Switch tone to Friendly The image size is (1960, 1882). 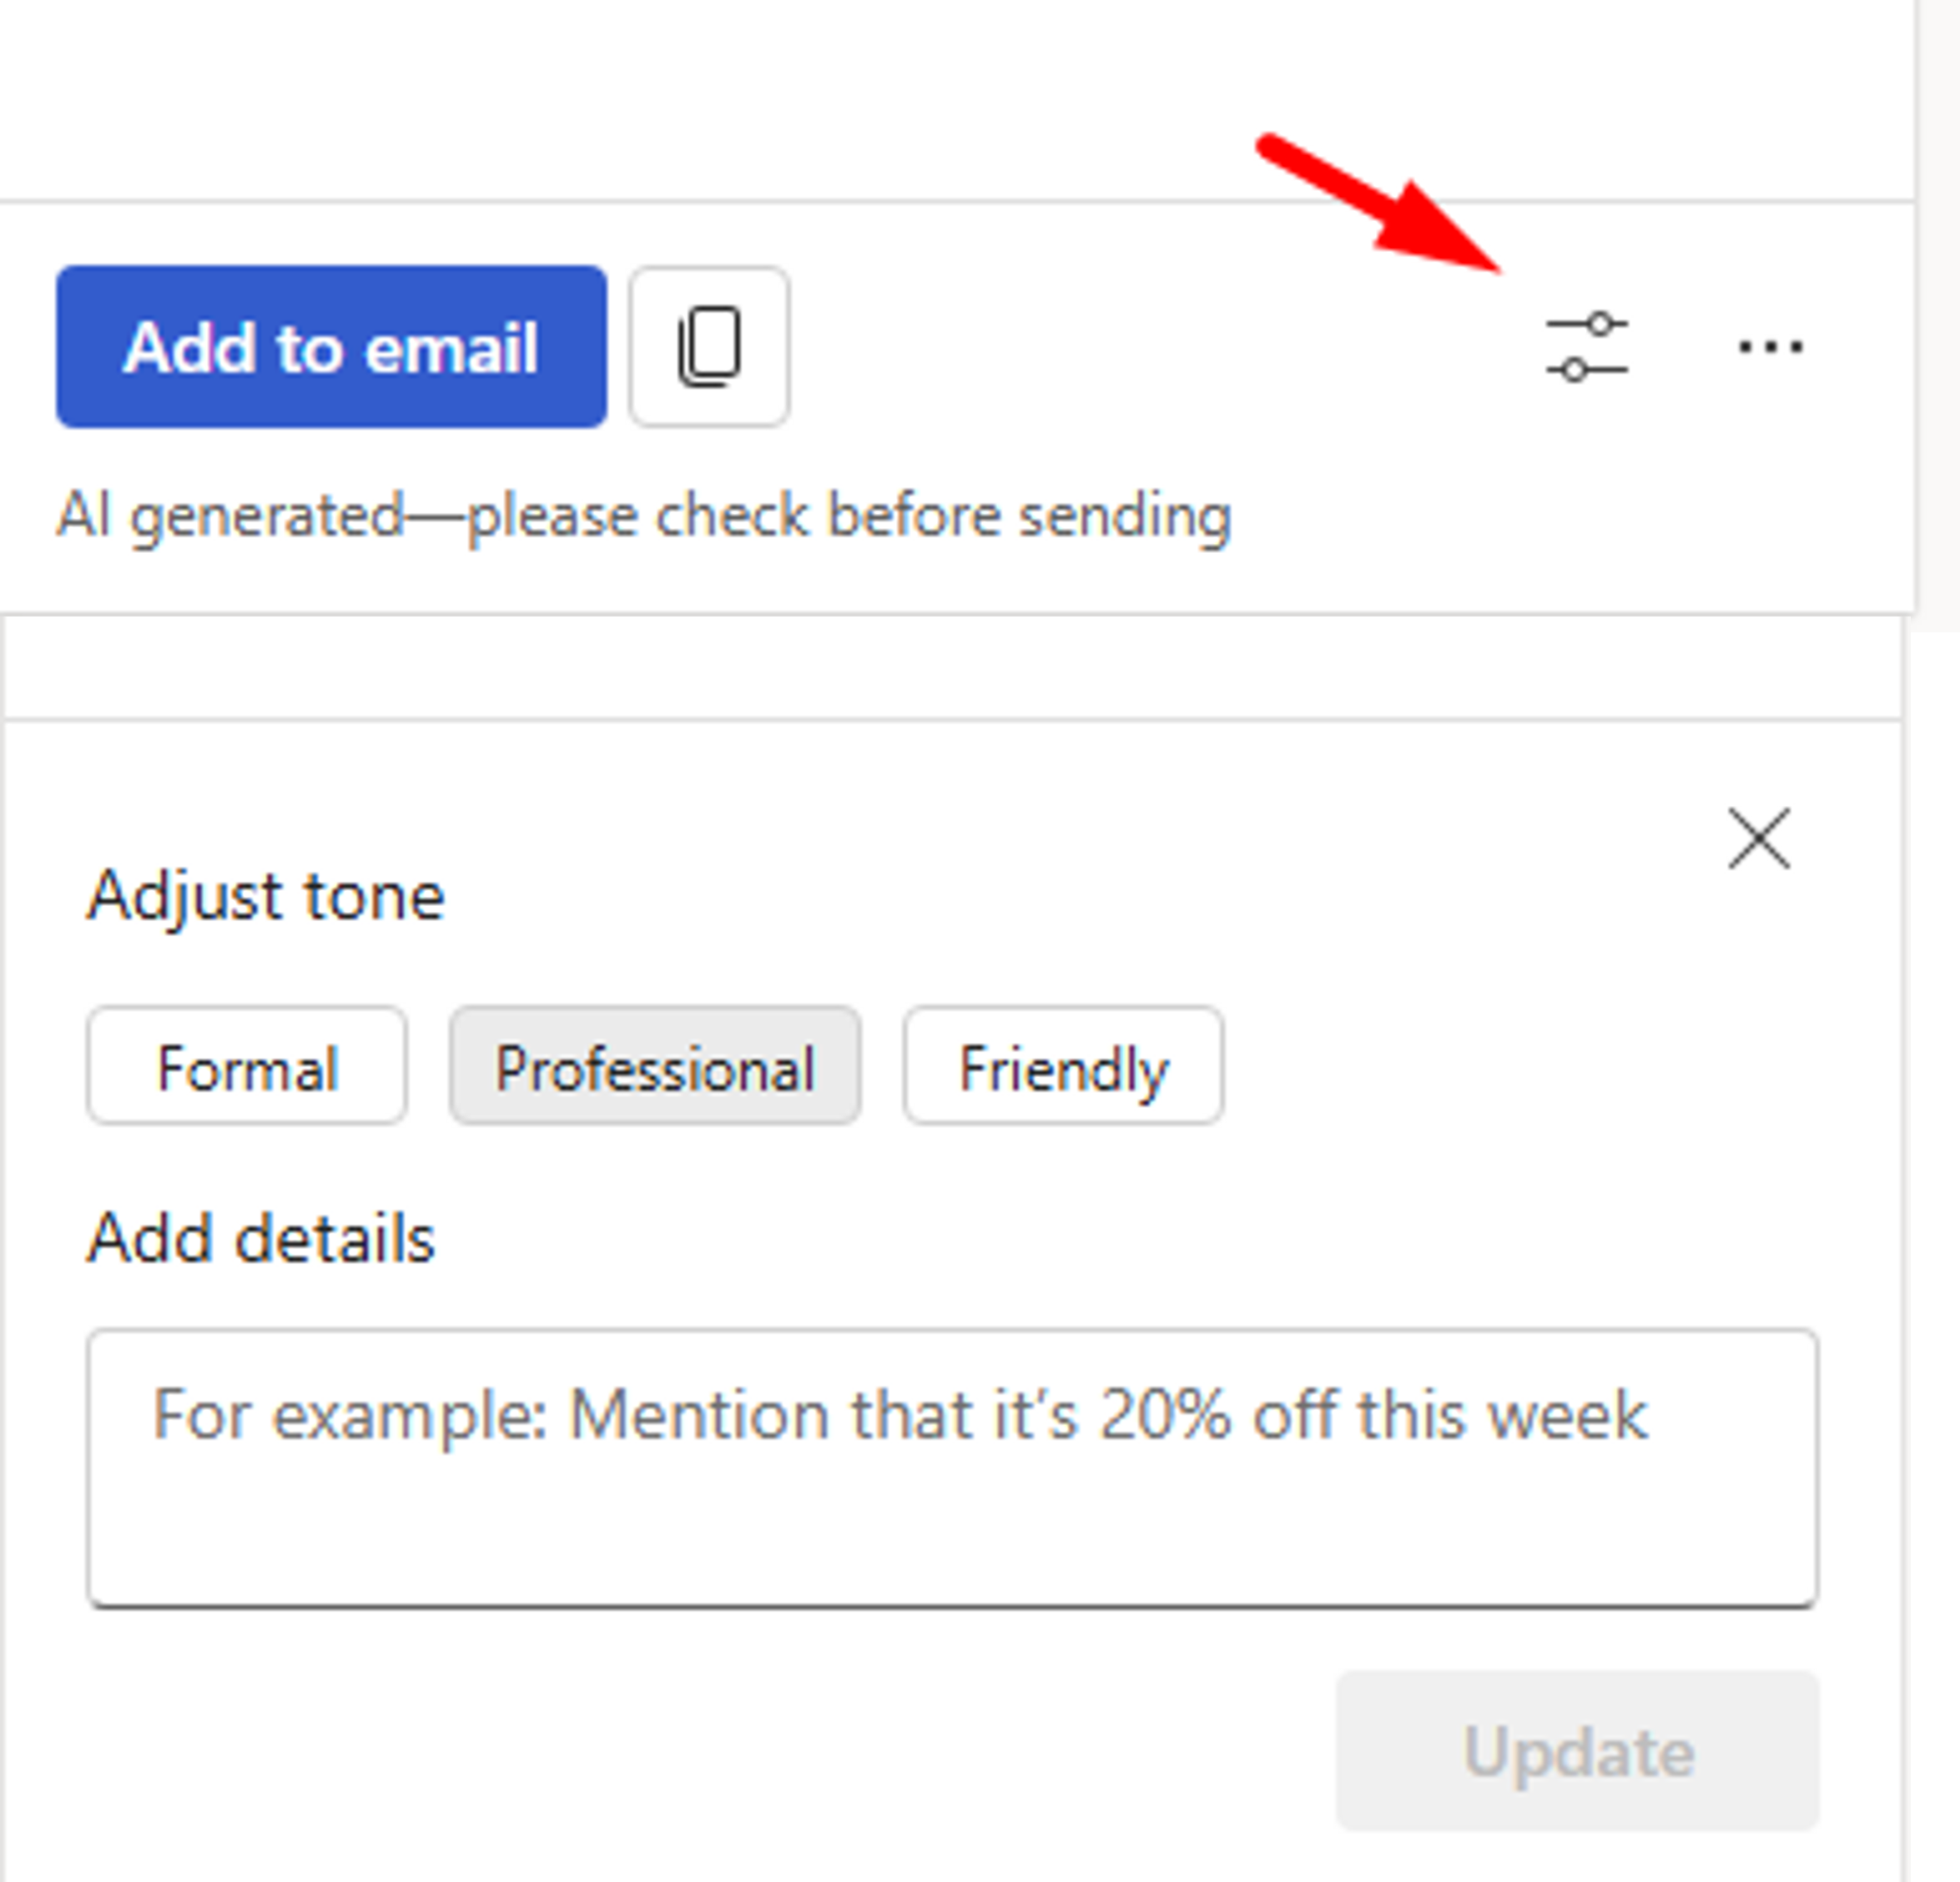[x=1063, y=1066]
